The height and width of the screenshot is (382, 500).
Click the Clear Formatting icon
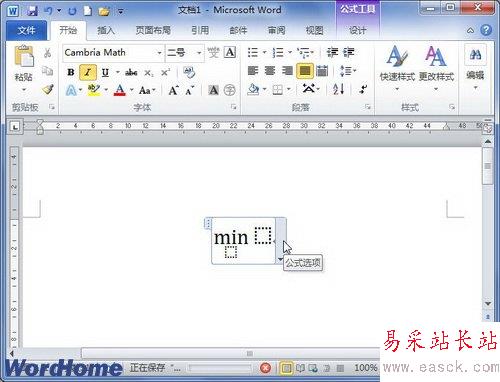tap(189, 72)
